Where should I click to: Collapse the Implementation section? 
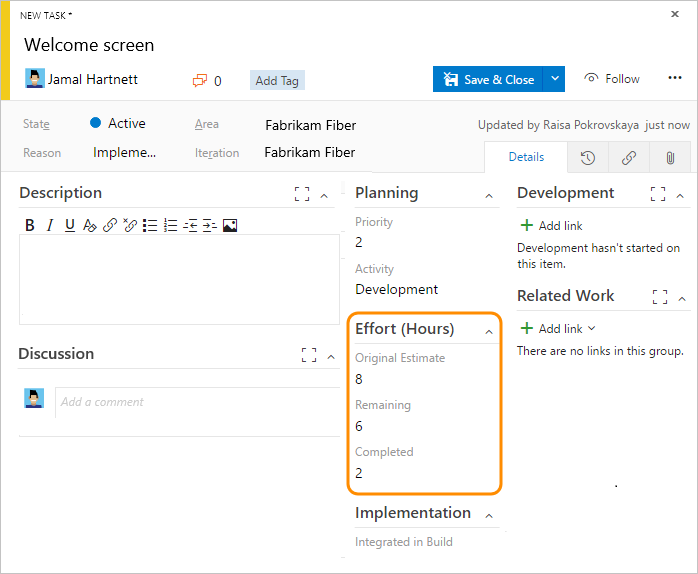click(489, 516)
